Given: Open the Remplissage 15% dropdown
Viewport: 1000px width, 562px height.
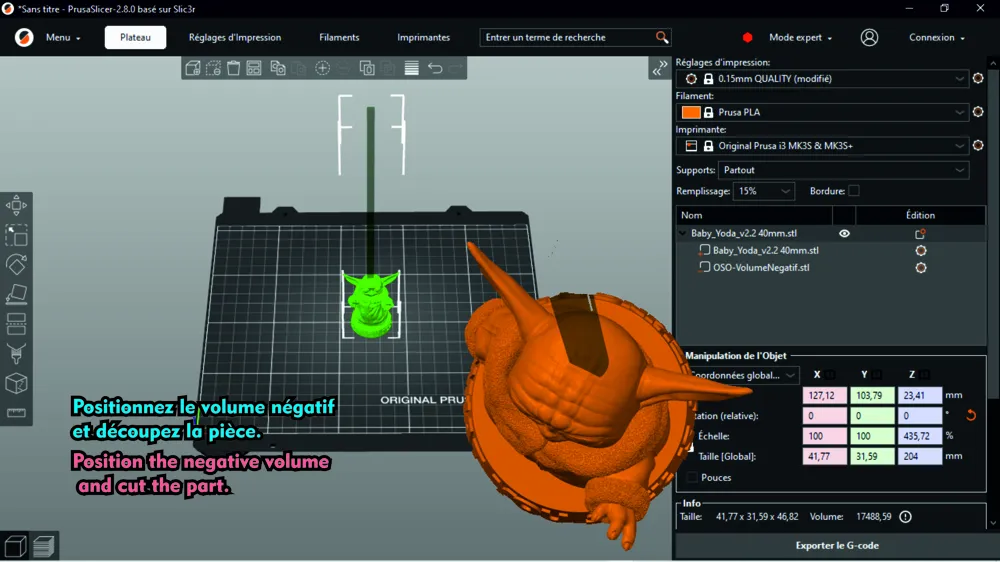Looking at the screenshot, I should pos(763,191).
